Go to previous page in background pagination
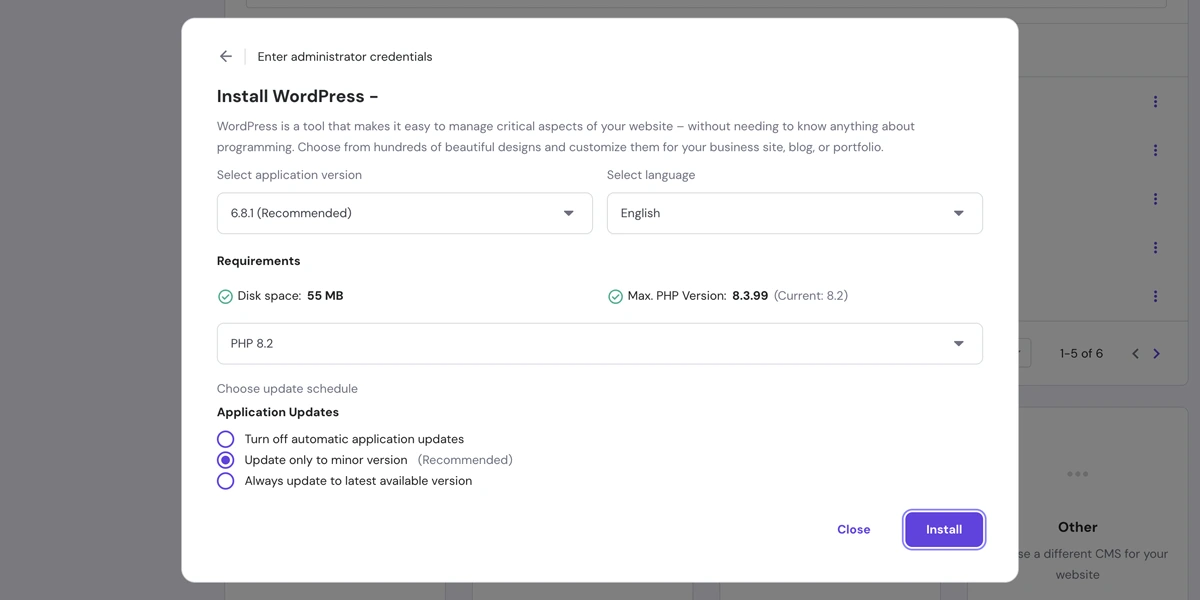The width and height of the screenshot is (1200, 600). click(x=1135, y=354)
